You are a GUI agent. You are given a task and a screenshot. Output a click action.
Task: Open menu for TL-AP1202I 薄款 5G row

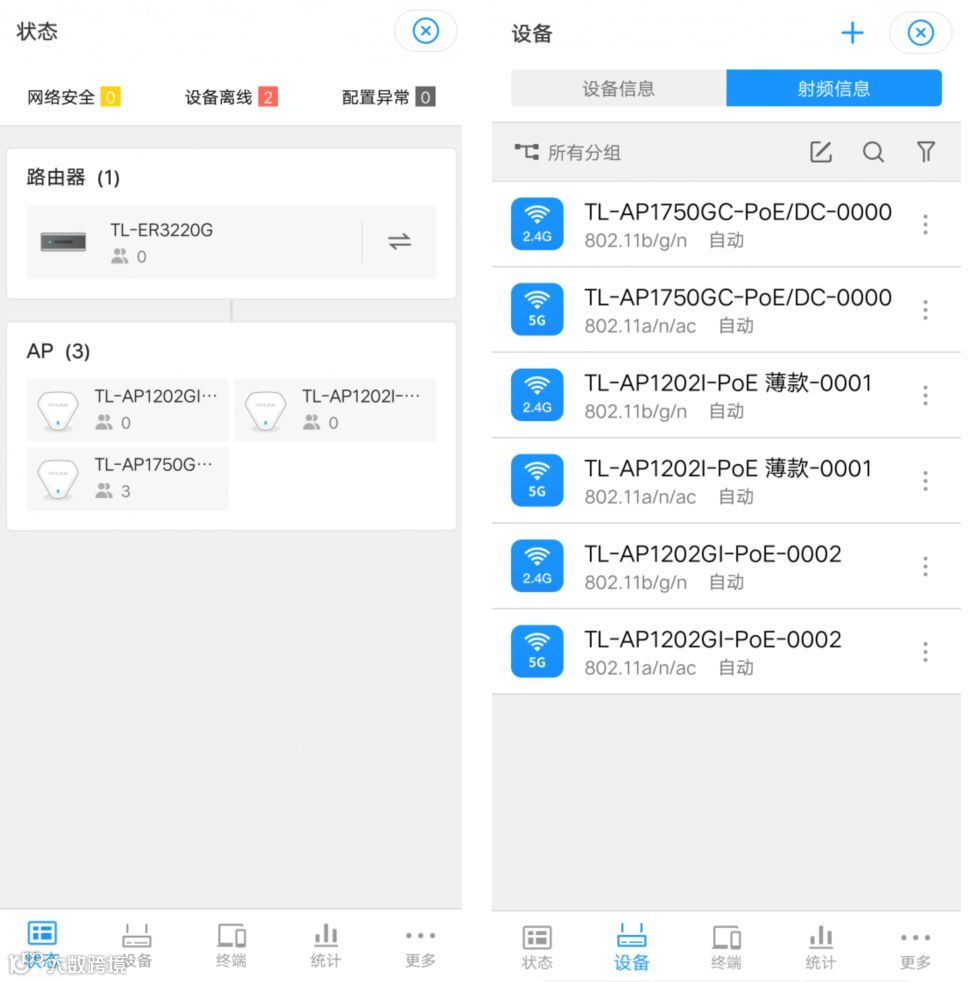click(x=925, y=481)
